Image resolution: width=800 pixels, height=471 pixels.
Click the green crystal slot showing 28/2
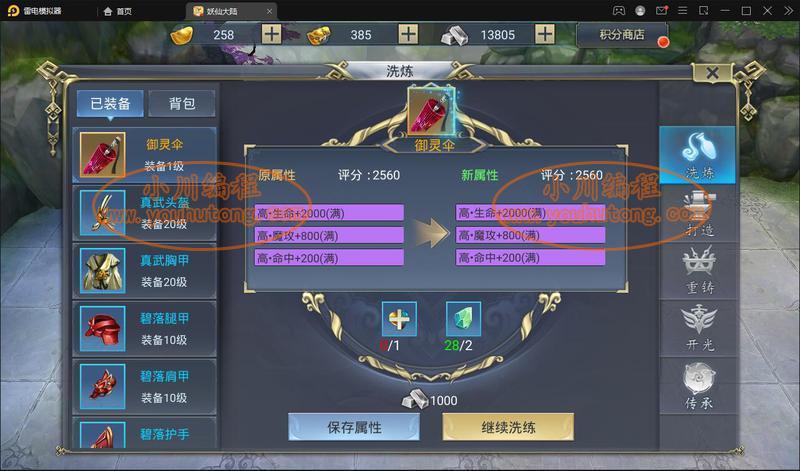coord(463,319)
